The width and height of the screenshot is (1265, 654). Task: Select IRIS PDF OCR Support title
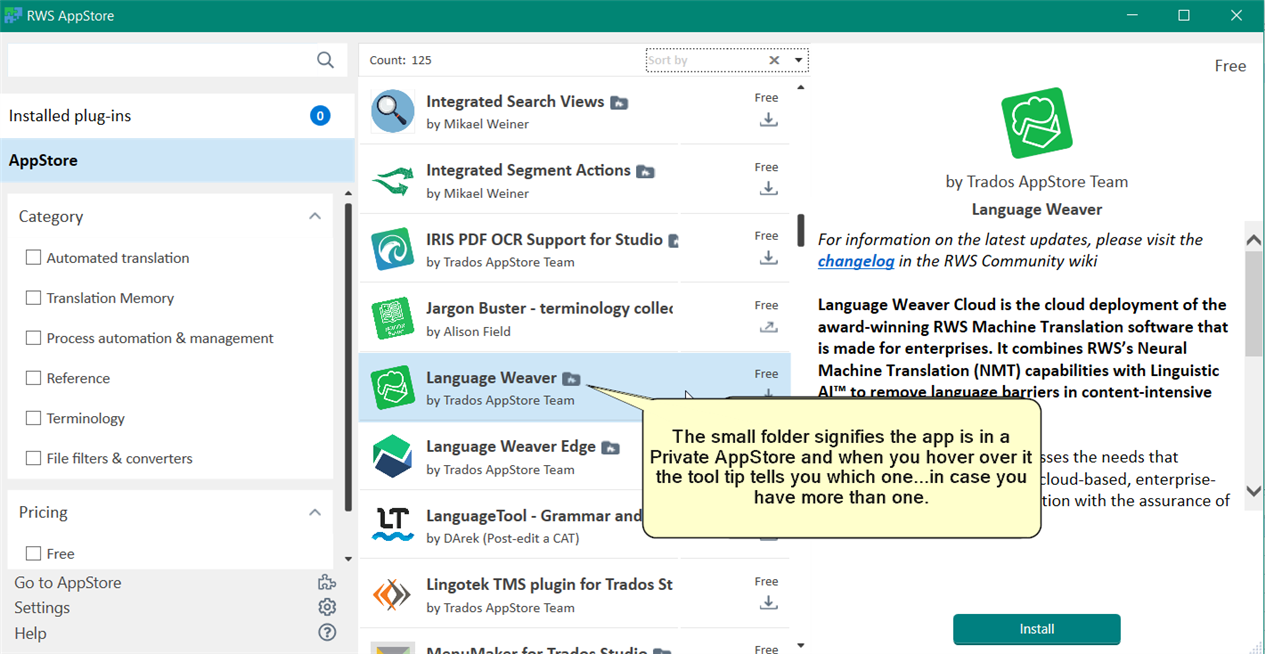[x=544, y=239]
